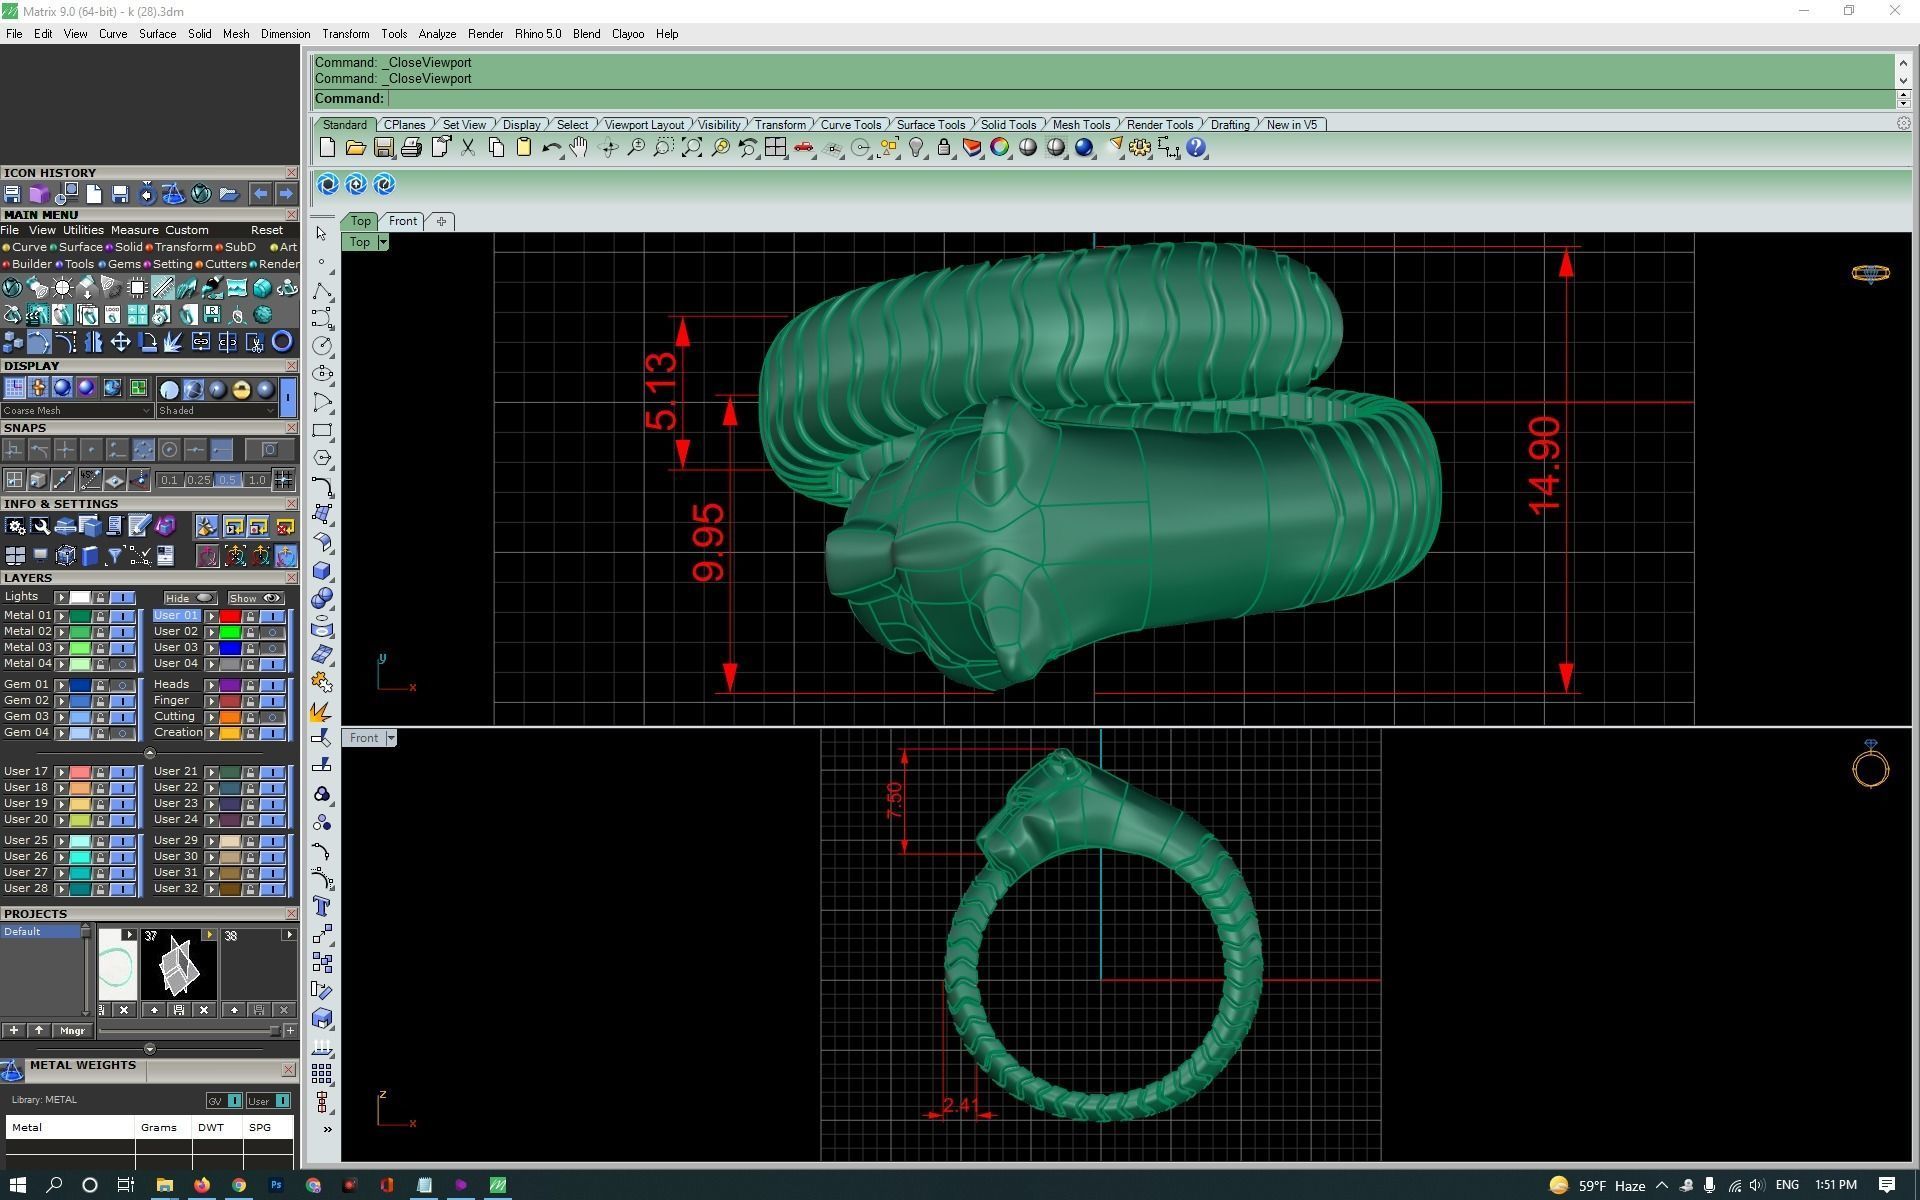Switch to the Mesh Tools toolbar tab

tap(1081, 125)
